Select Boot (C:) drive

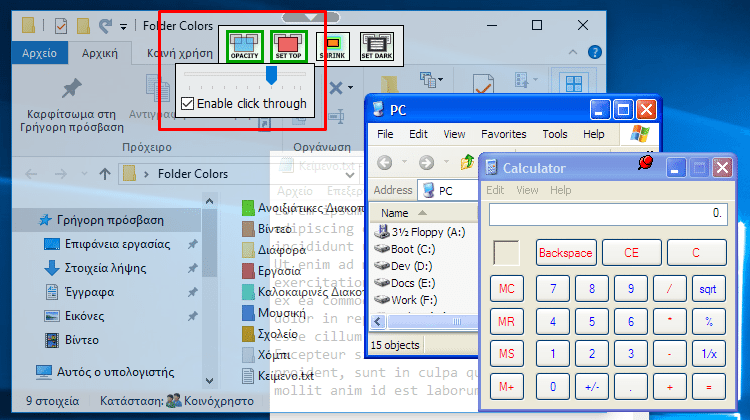coord(406,249)
